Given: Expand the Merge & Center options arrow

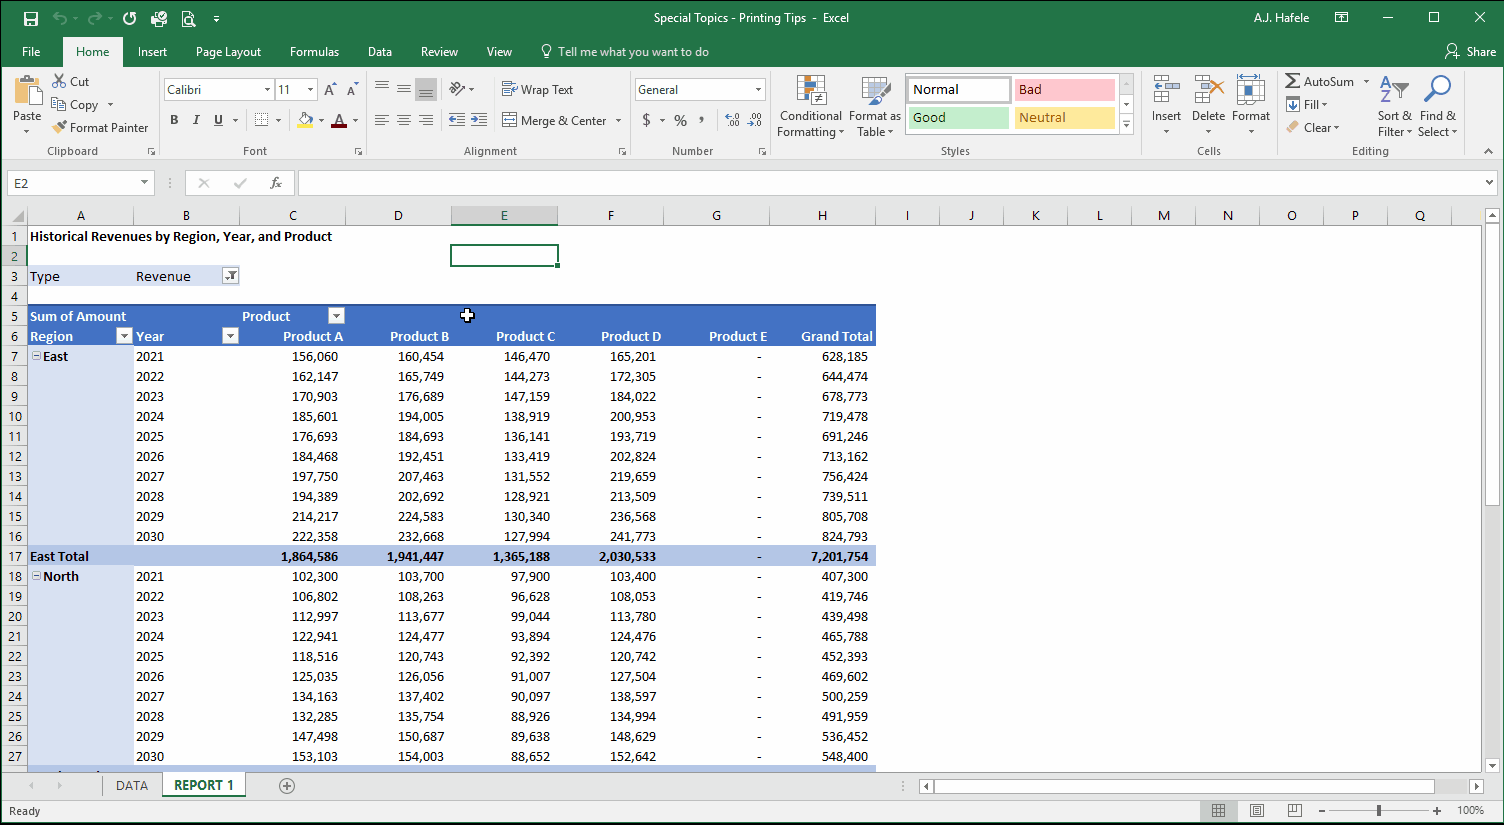Looking at the screenshot, I should click(x=618, y=121).
